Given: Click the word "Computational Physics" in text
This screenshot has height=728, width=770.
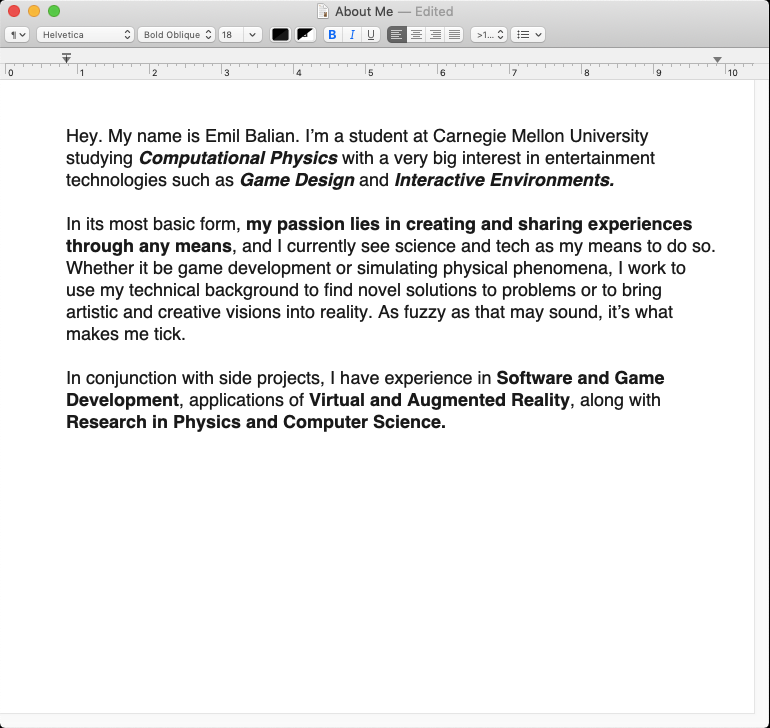Looking at the screenshot, I should click(x=238, y=158).
